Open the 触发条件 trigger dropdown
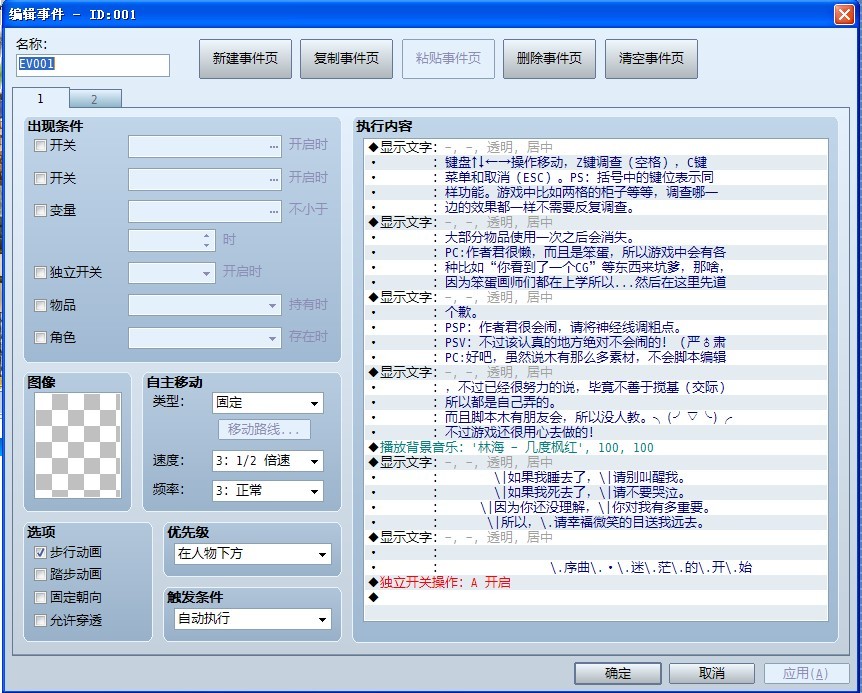The width and height of the screenshot is (862, 693). [x=253, y=619]
